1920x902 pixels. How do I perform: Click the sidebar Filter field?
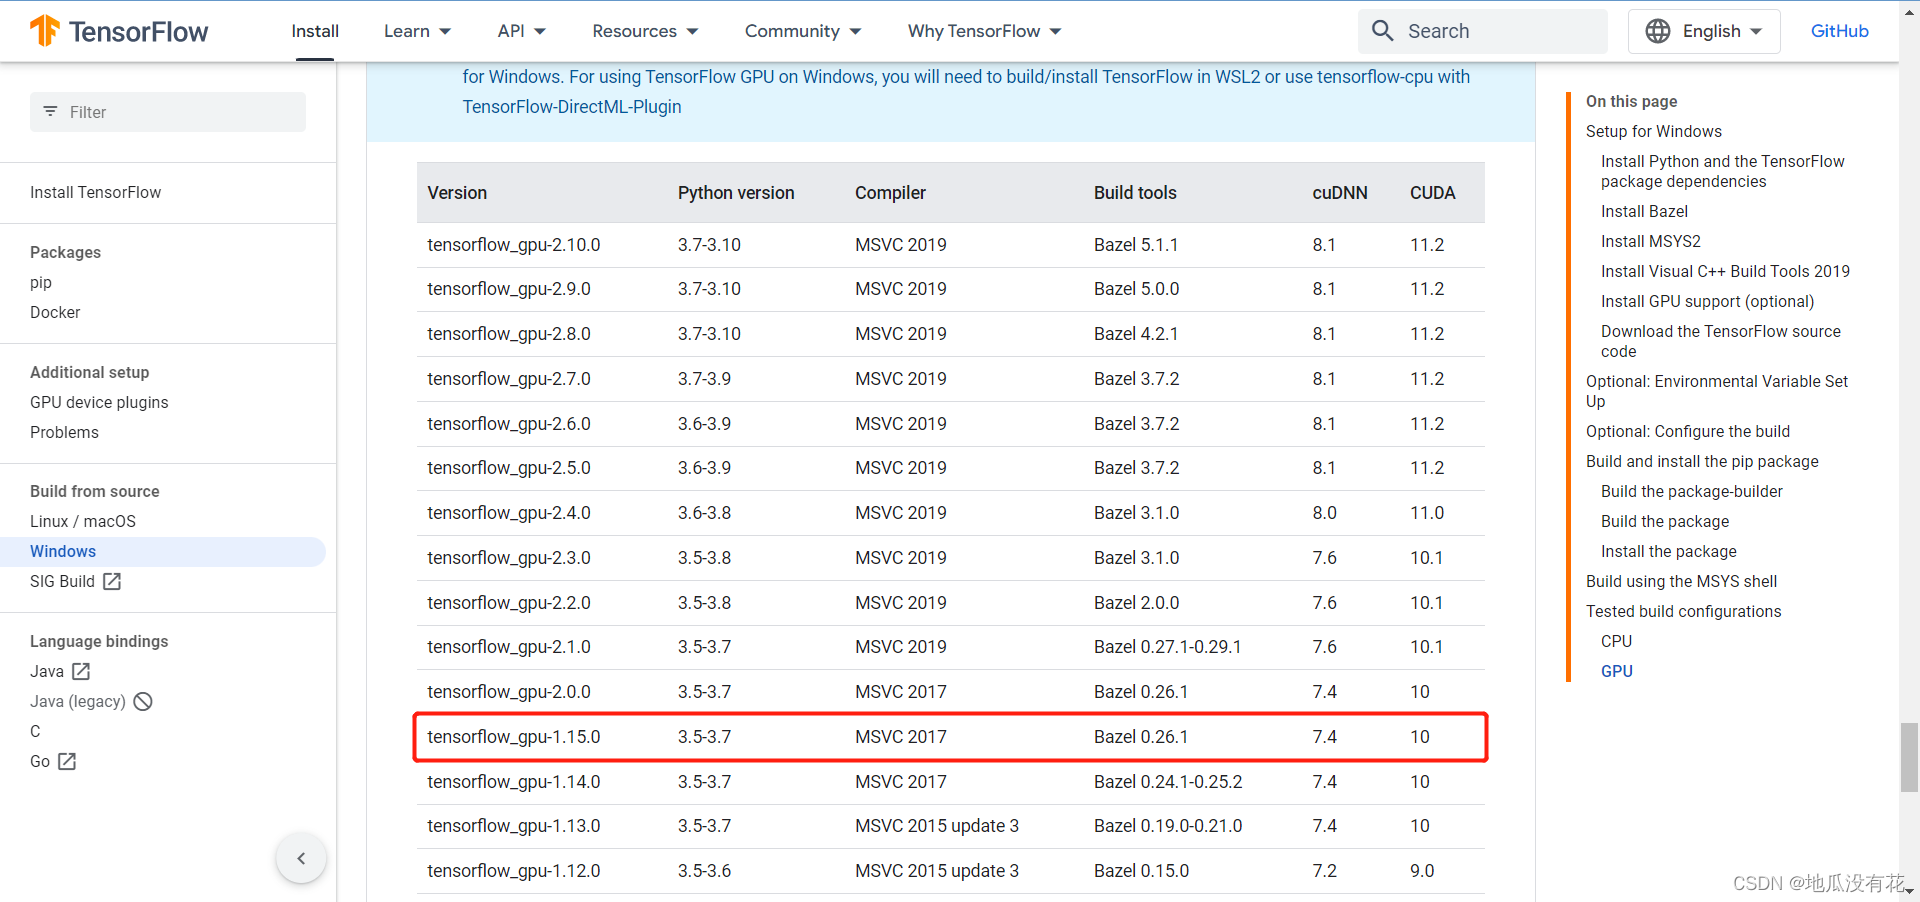pyautogui.click(x=168, y=112)
